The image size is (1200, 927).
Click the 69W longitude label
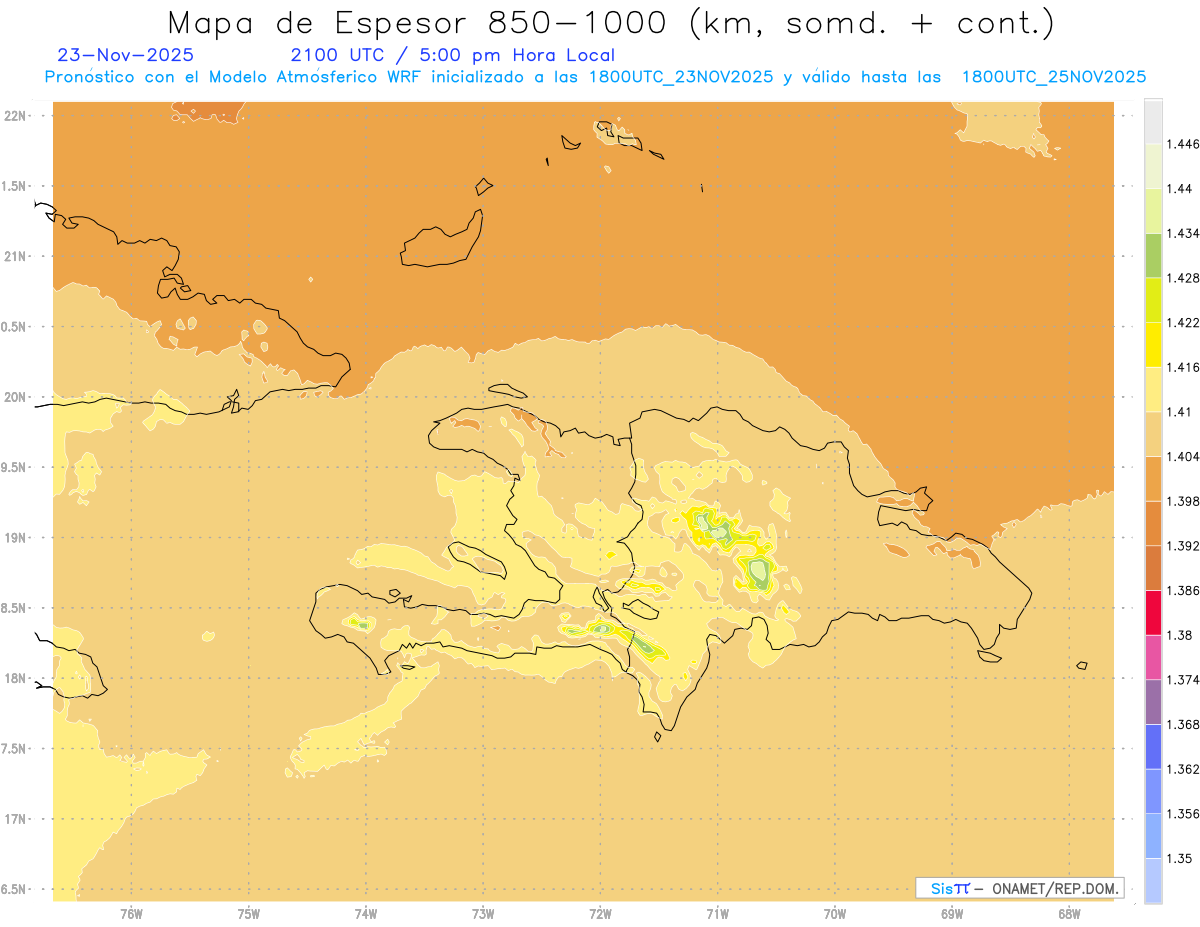point(952,914)
